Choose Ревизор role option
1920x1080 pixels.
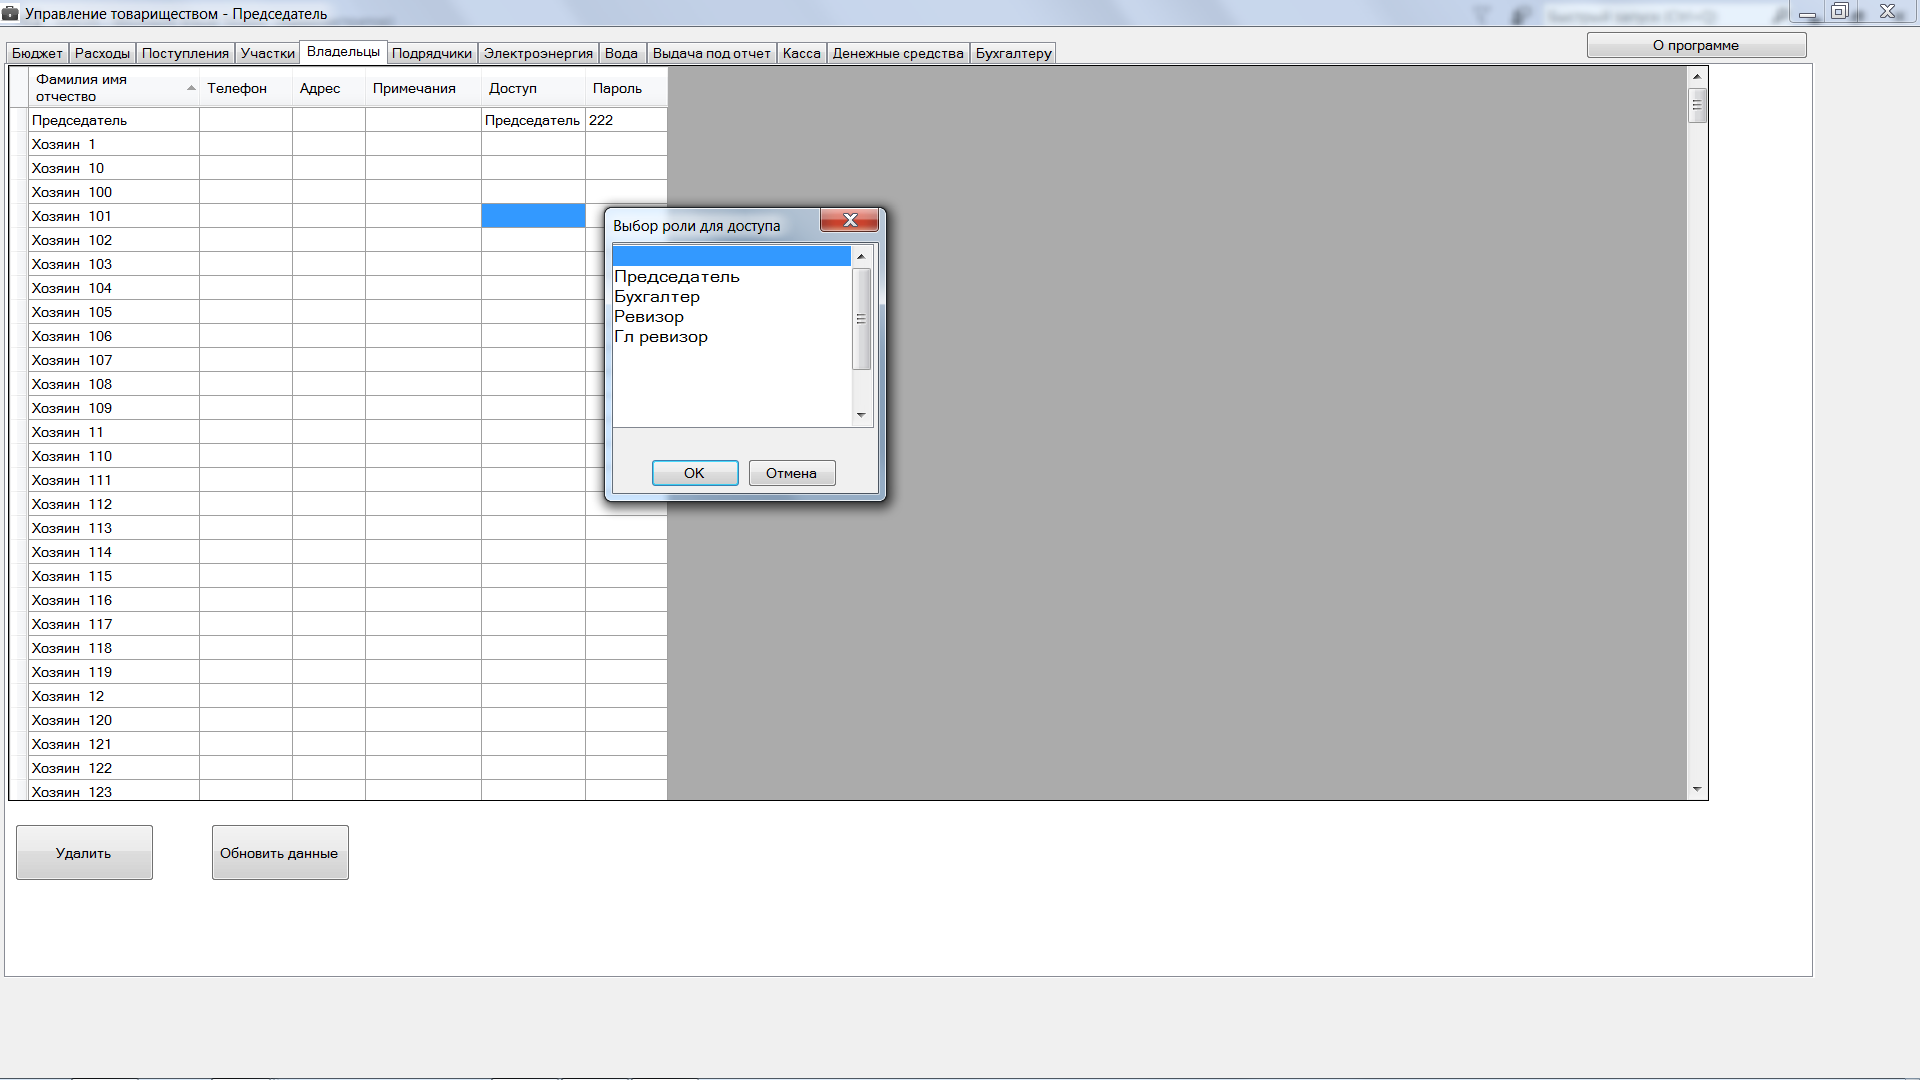point(649,317)
